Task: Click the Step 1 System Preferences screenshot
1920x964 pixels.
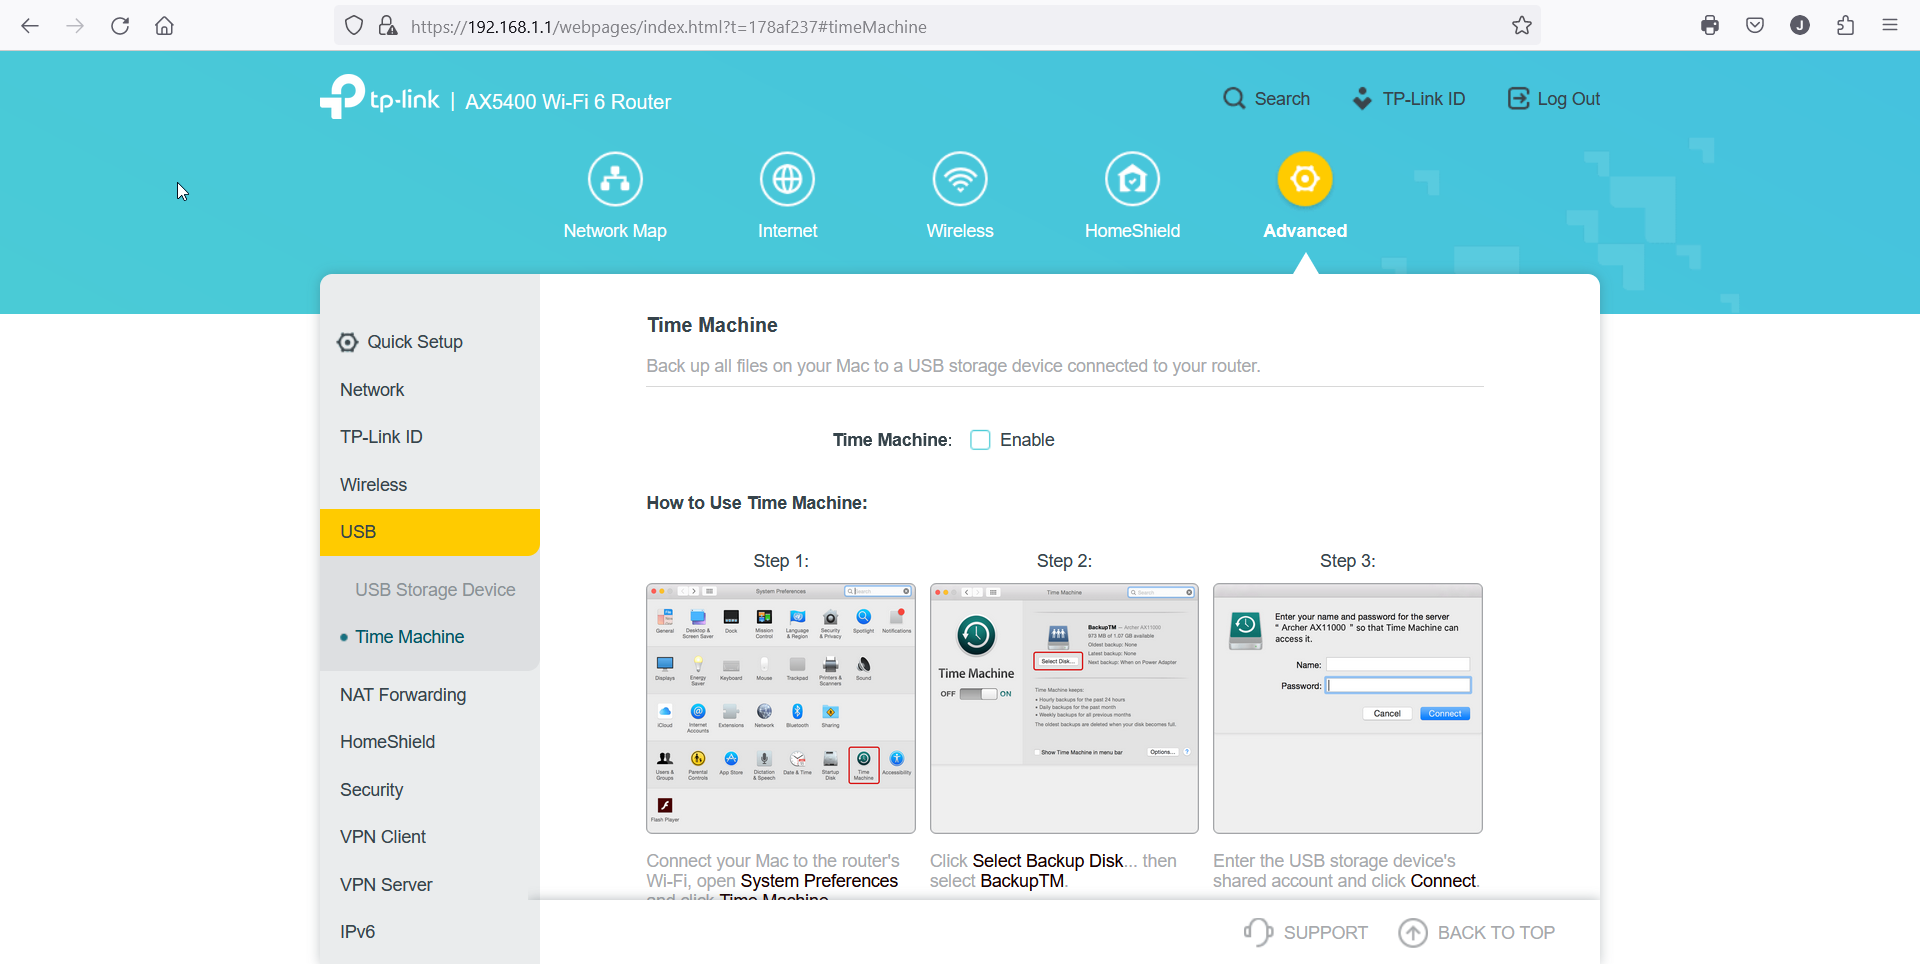Action: point(781,708)
